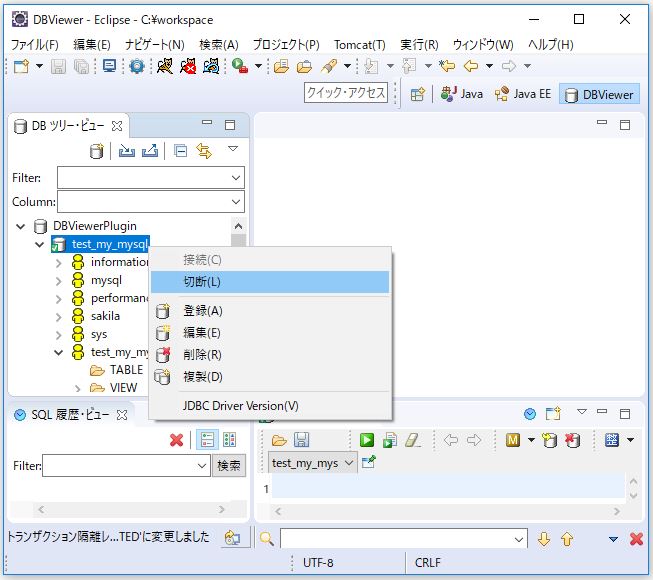Screen dimensions: 653x580
Task: Click the gear settings toolbar icon
Action: [137, 66]
